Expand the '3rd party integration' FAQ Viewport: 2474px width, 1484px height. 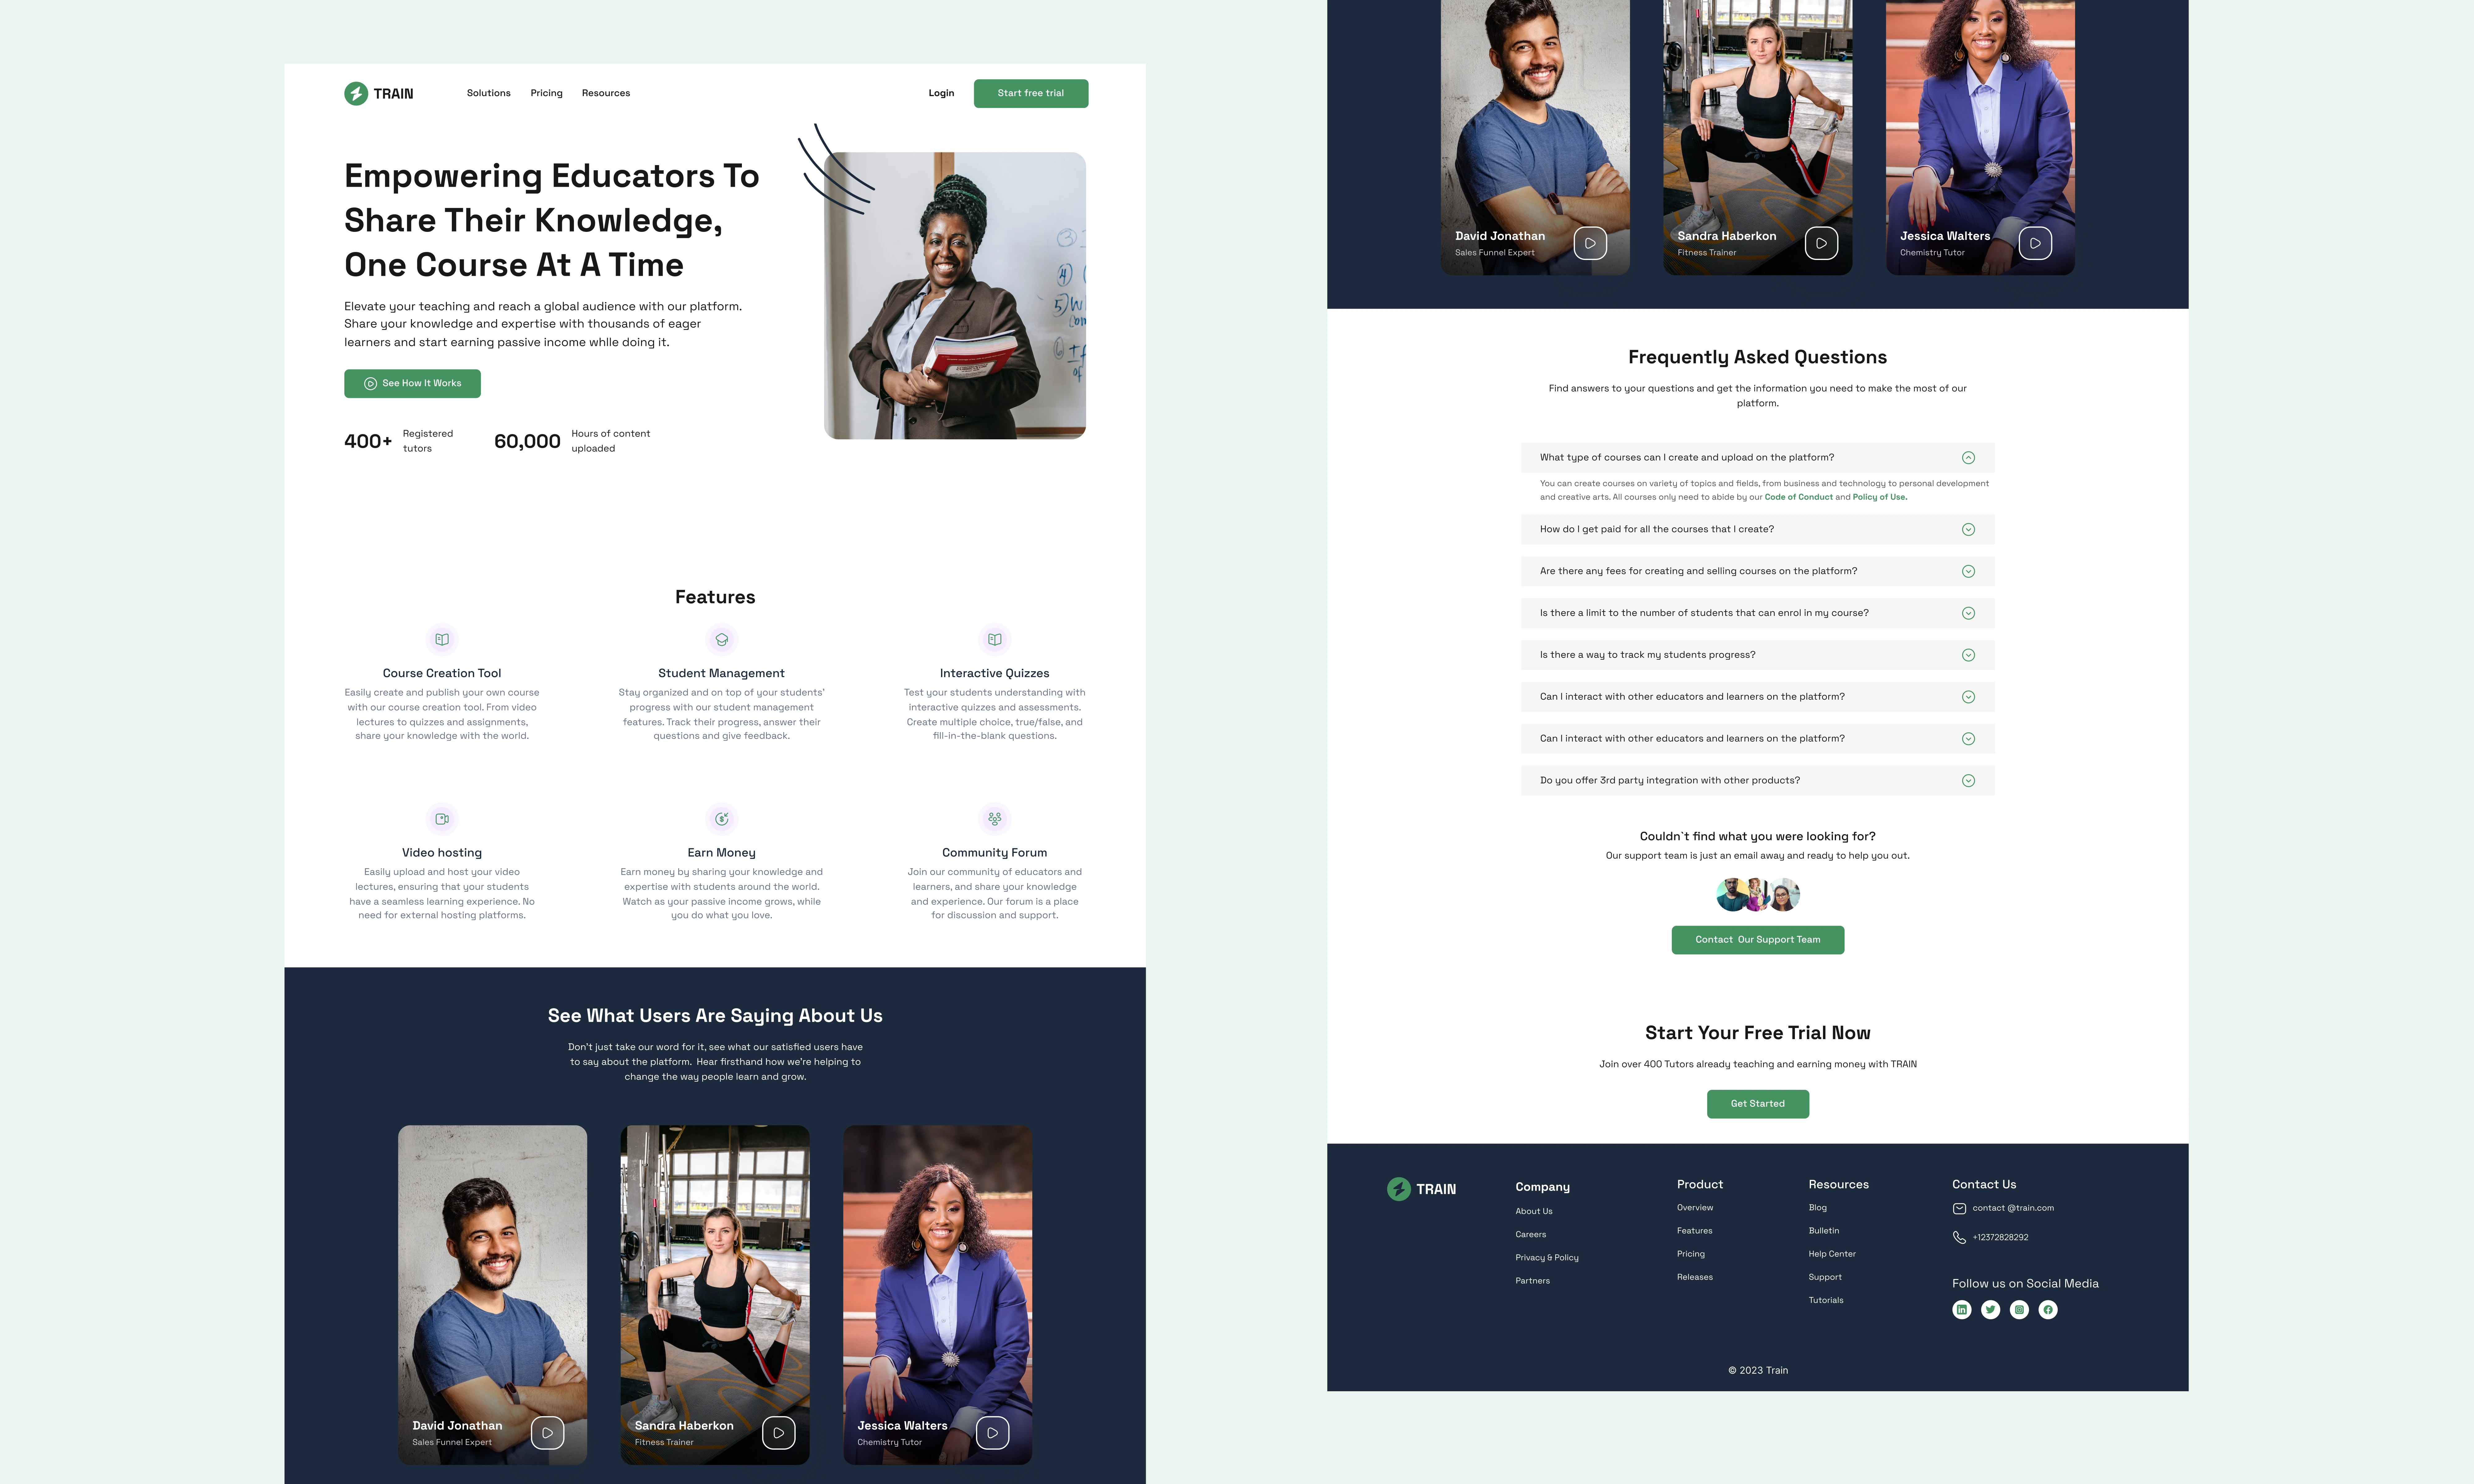pos(1968,781)
